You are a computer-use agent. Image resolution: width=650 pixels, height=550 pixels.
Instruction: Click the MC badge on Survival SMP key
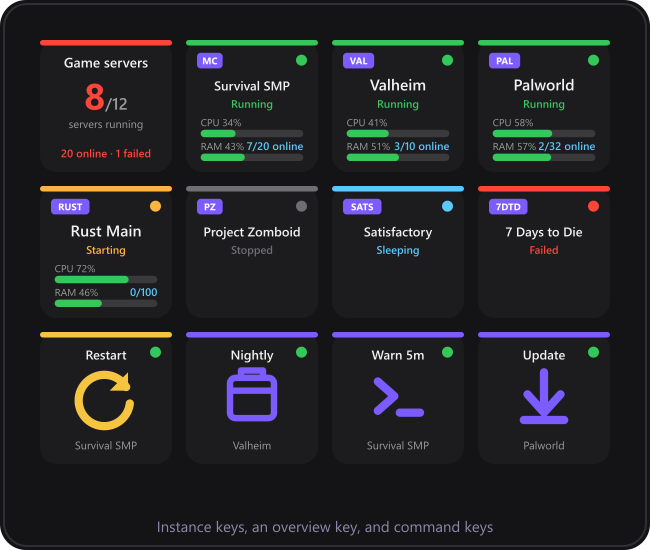[x=210, y=61]
